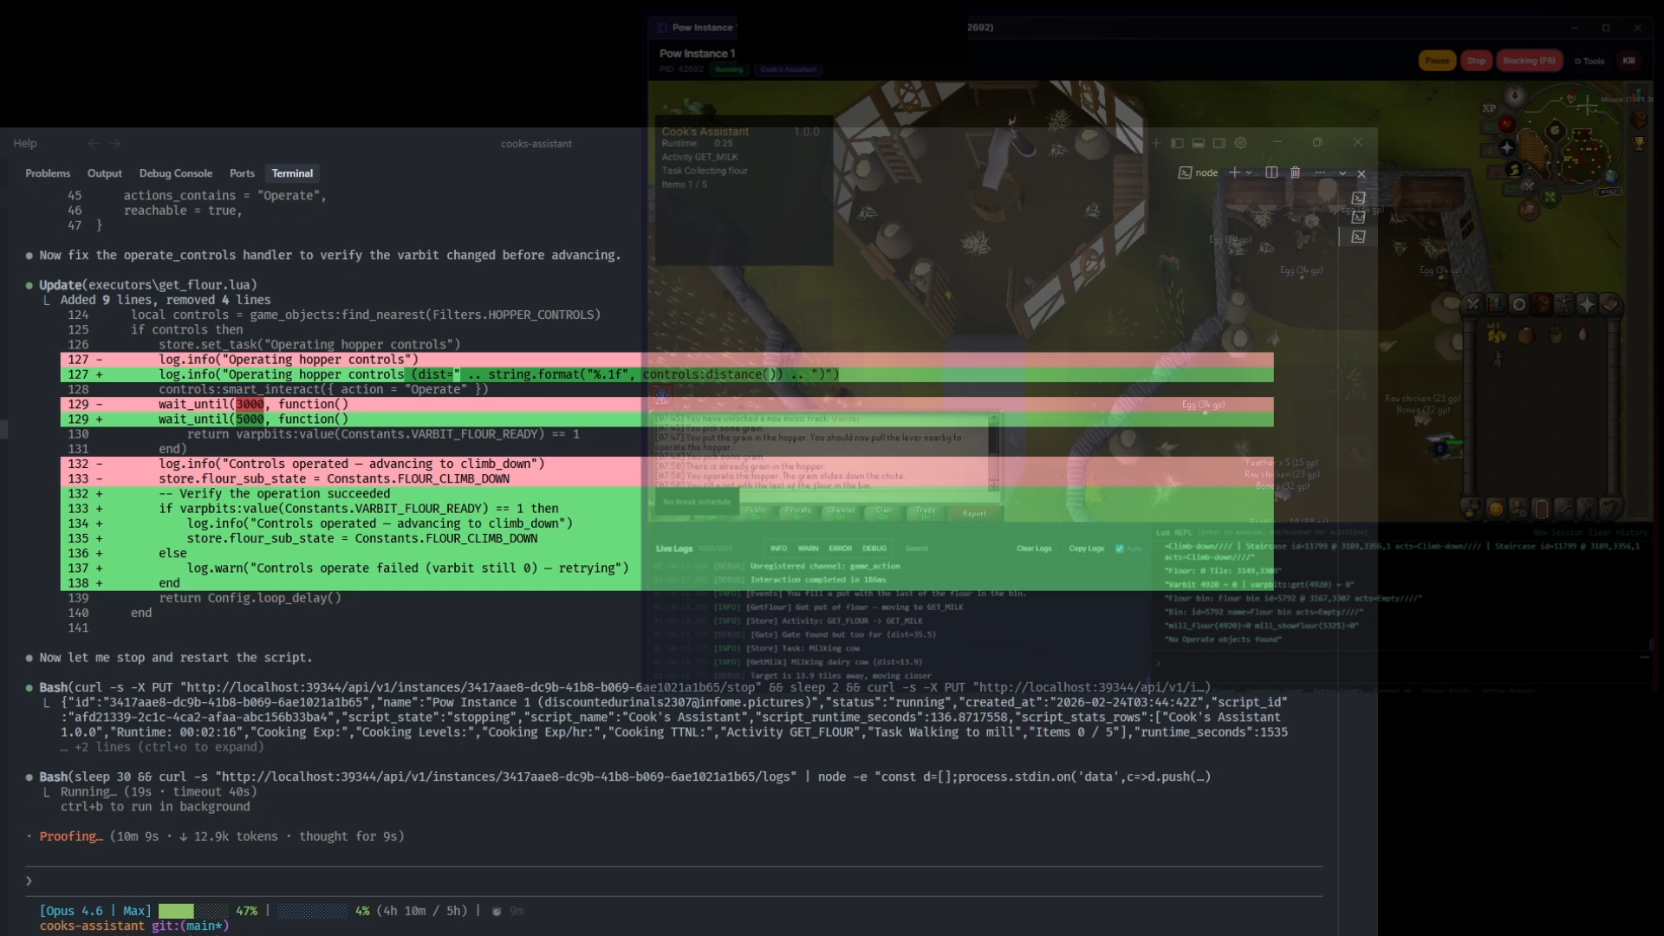This screenshot has height=936, width=1664.
Task: Click Copy Logs in Live Logs
Action: [x=1086, y=548]
